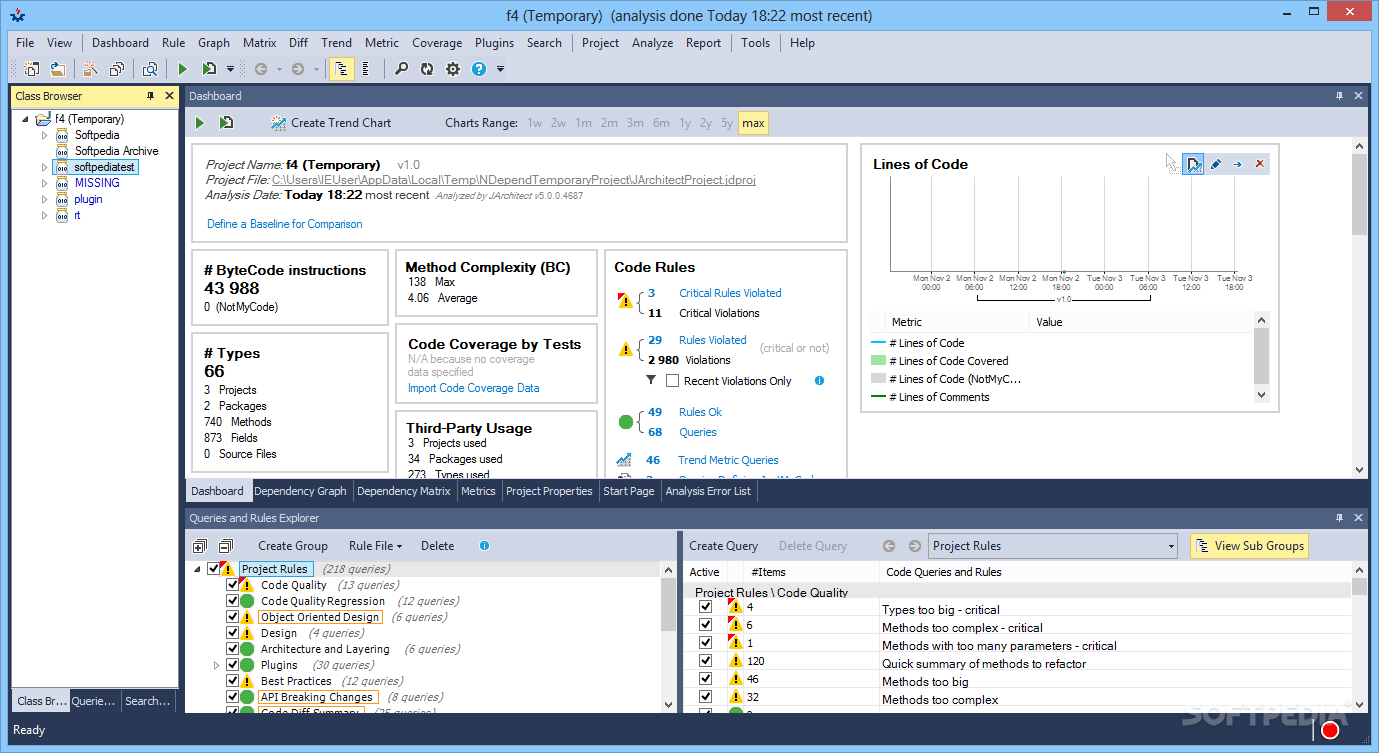Click the zoom-on-window search toolbar icon
Screen dimensions: 1379x753
pyautogui.click(x=150, y=69)
